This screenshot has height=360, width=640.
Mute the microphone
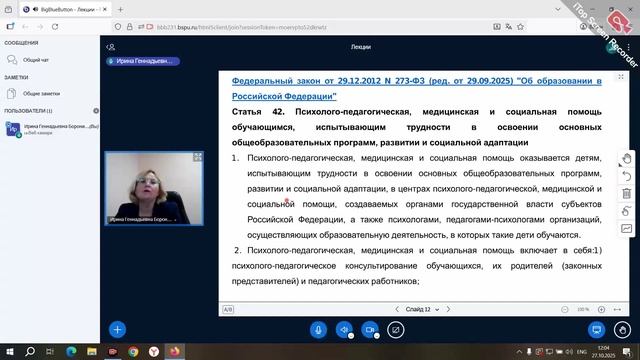(318, 330)
